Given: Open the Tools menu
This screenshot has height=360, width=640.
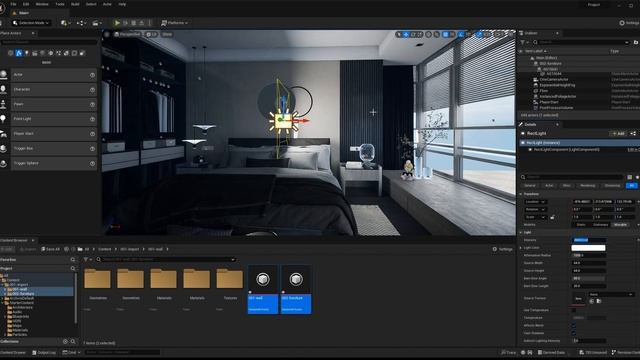Looking at the screenshot, I should click(60, 4).
